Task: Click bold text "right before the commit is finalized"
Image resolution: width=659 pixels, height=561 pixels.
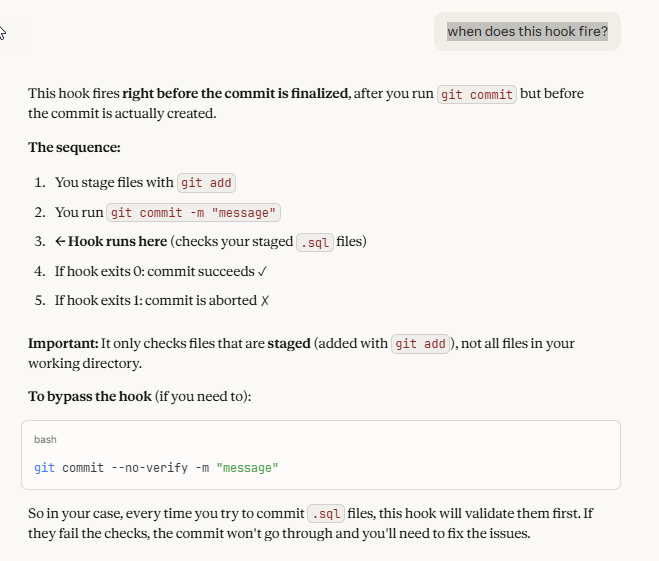Action: (235, 94)
